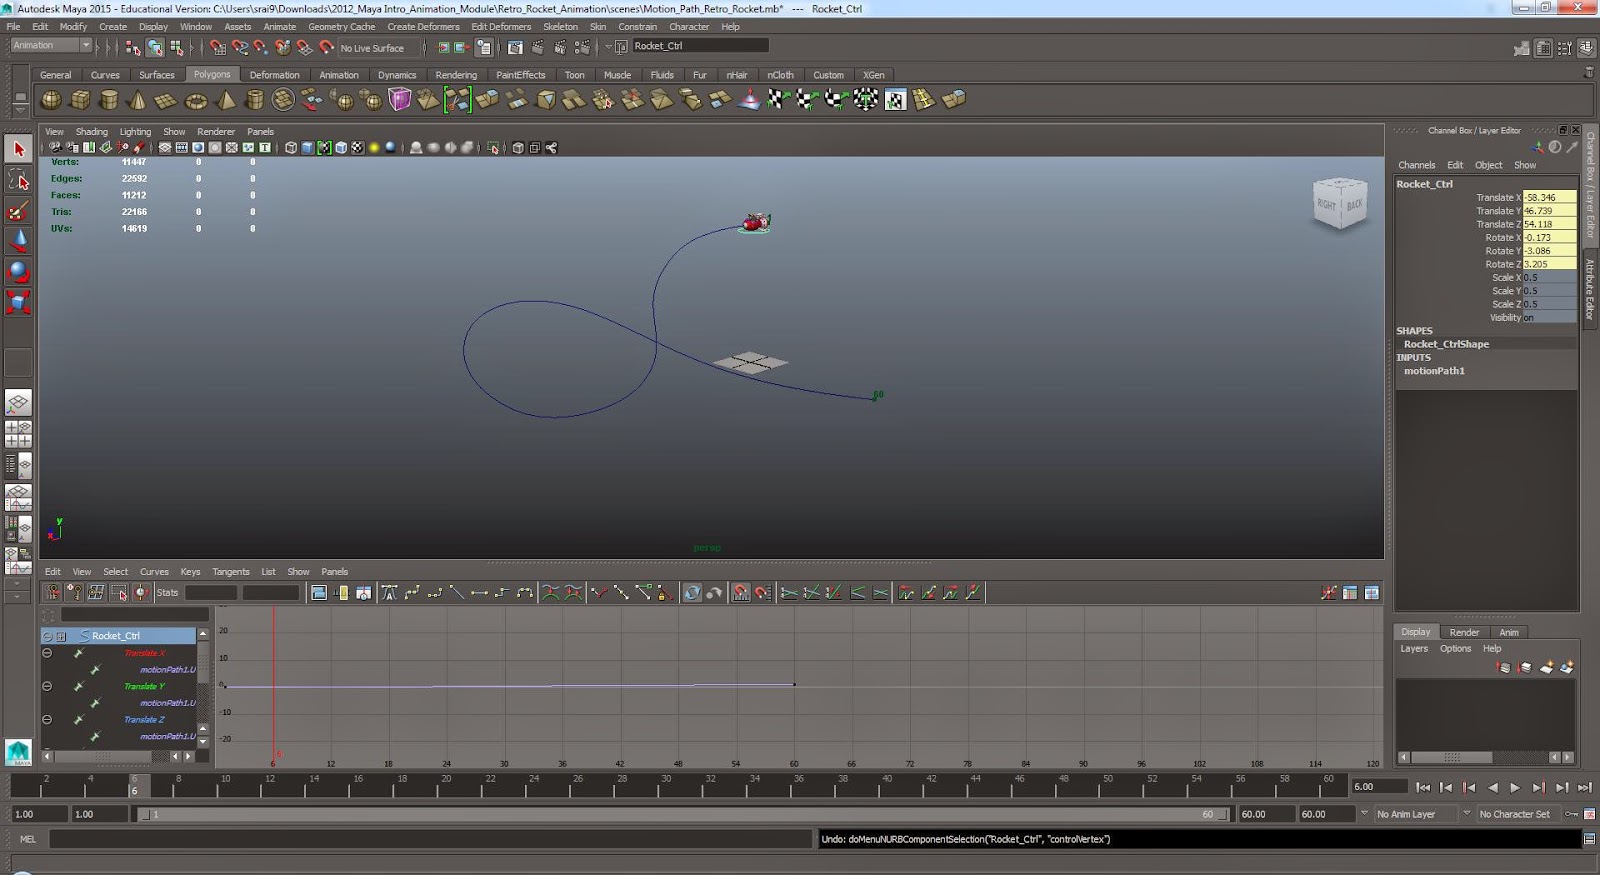Create a polygon plane from the shelf
This screenshot has height=875, width=1600.
[x=166, y=100]
